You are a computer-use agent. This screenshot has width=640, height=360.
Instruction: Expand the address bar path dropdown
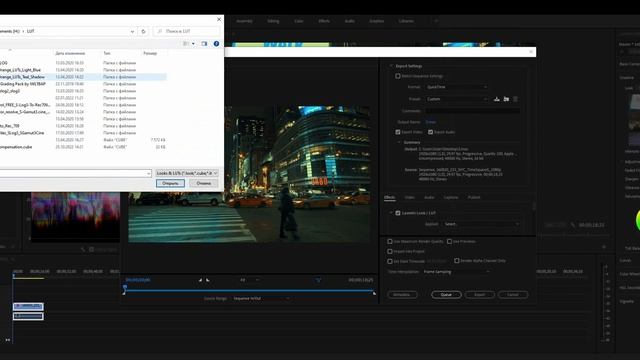[x=132, y=31]
